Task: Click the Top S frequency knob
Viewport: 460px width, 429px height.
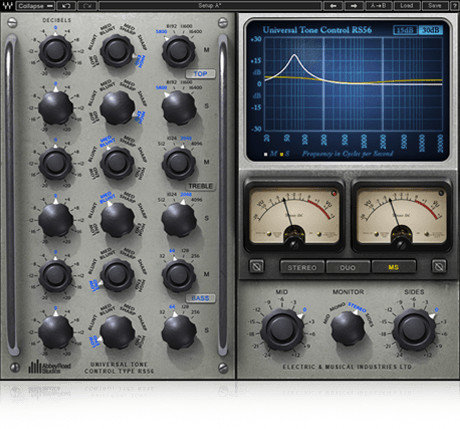Action: 179,108
